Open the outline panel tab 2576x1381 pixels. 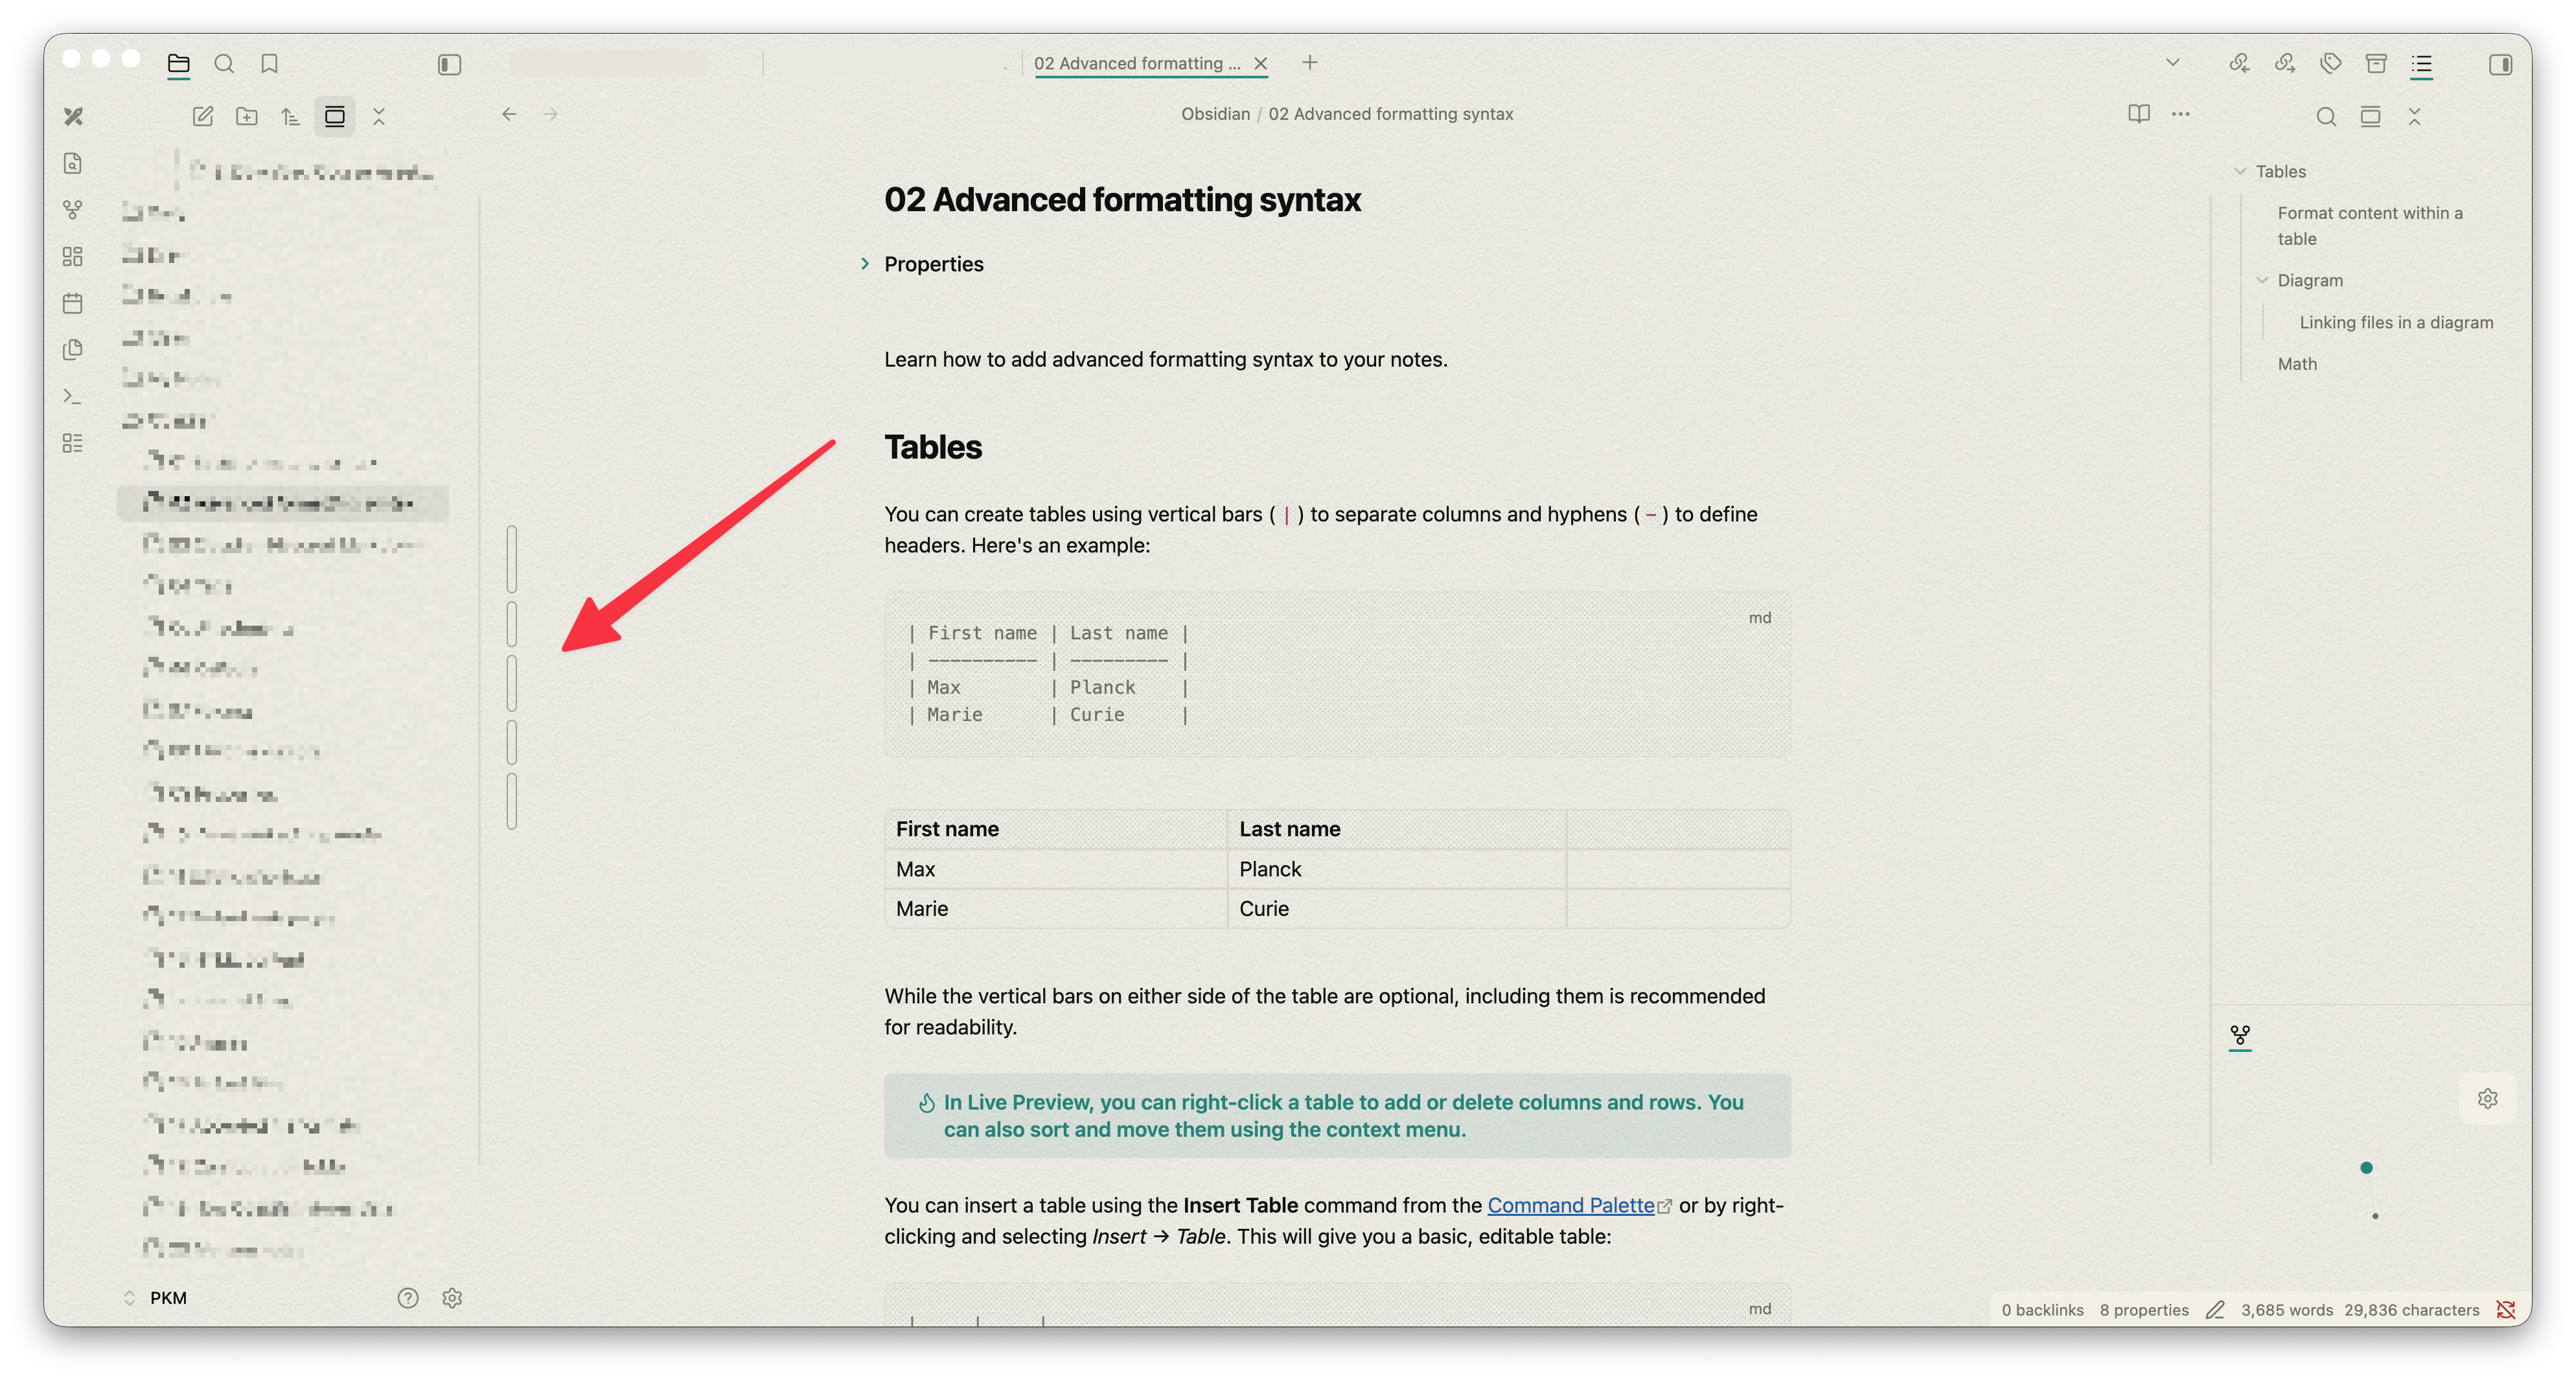[x=2422, y=64]
